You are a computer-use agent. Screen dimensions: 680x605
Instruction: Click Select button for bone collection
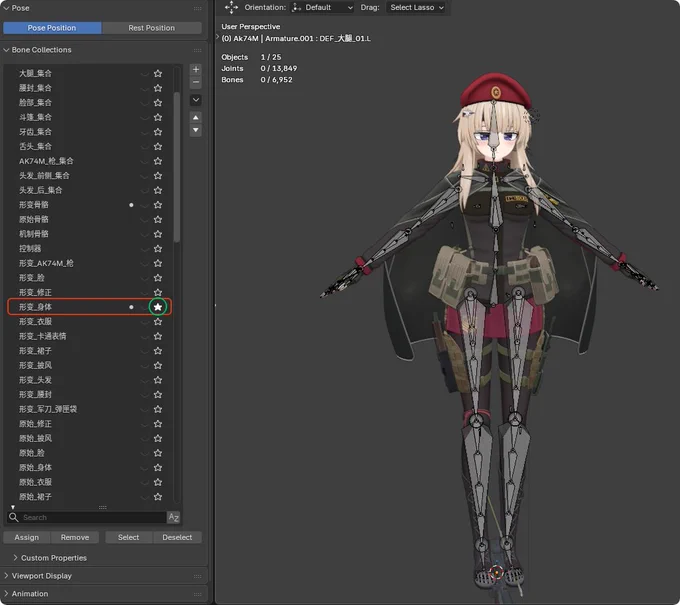(x=129, y=537)
